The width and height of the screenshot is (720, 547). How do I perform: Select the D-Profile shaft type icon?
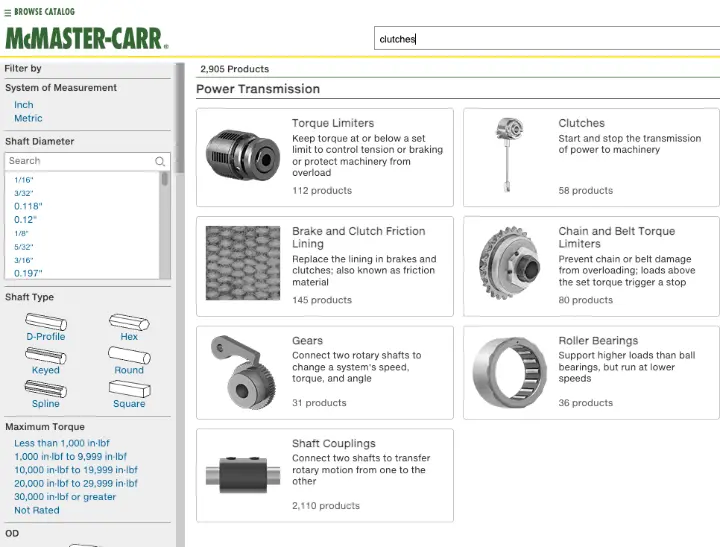45,322
